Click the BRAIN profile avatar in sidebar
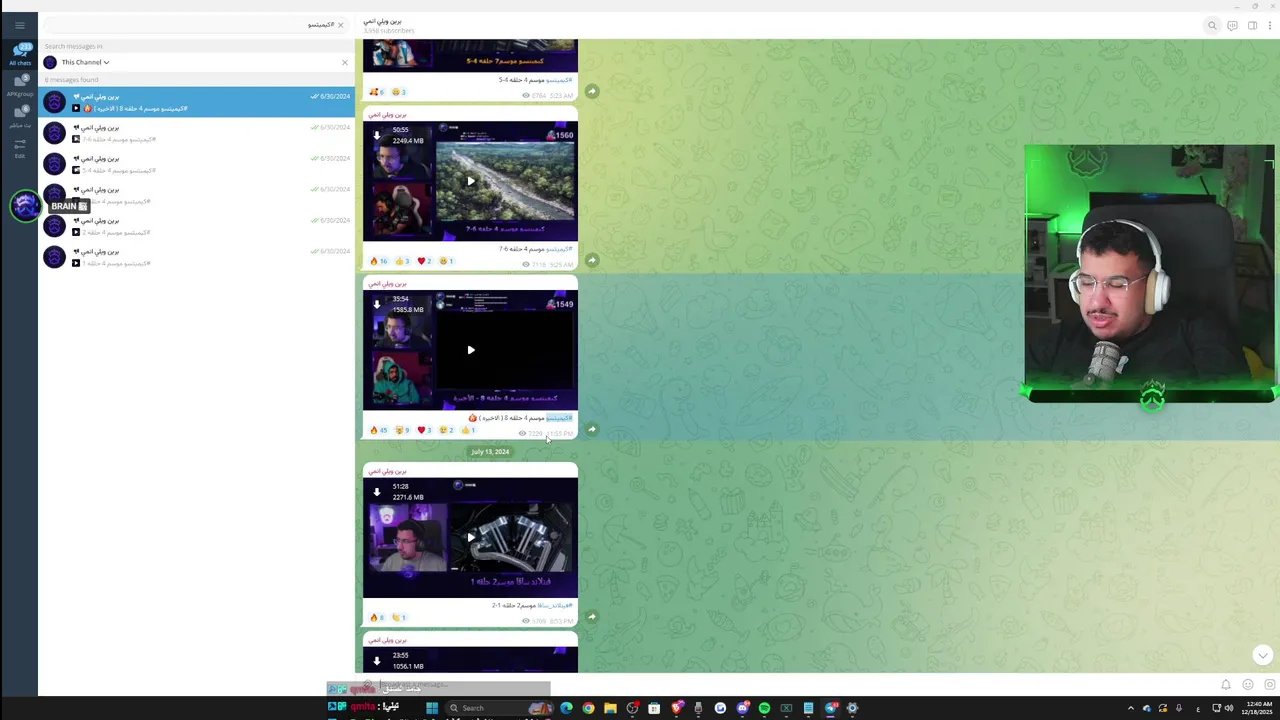The height and width of the screenshot is (720, 1280). tap(26, 205)
